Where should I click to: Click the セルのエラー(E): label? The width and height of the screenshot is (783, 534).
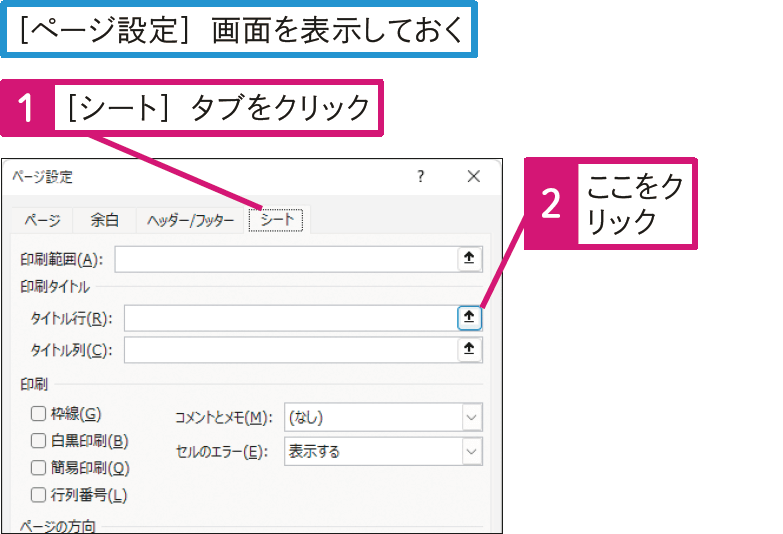(222, 452)
